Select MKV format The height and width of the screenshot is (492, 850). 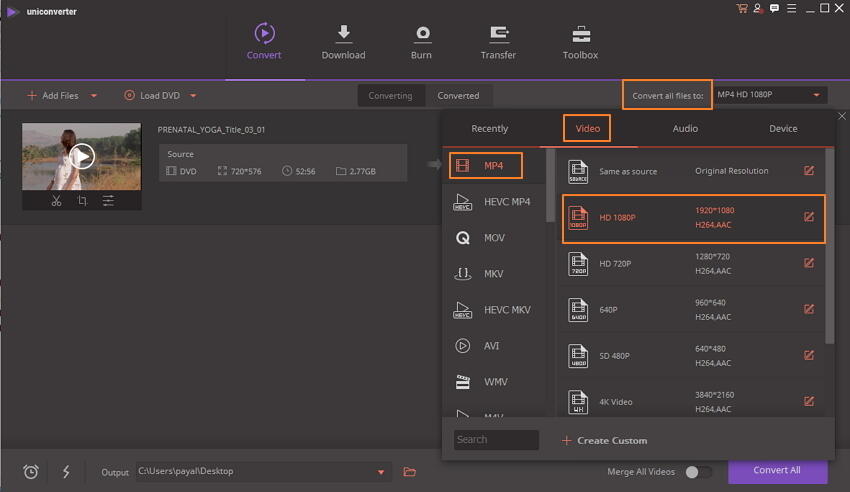click(x=494, y=274)
